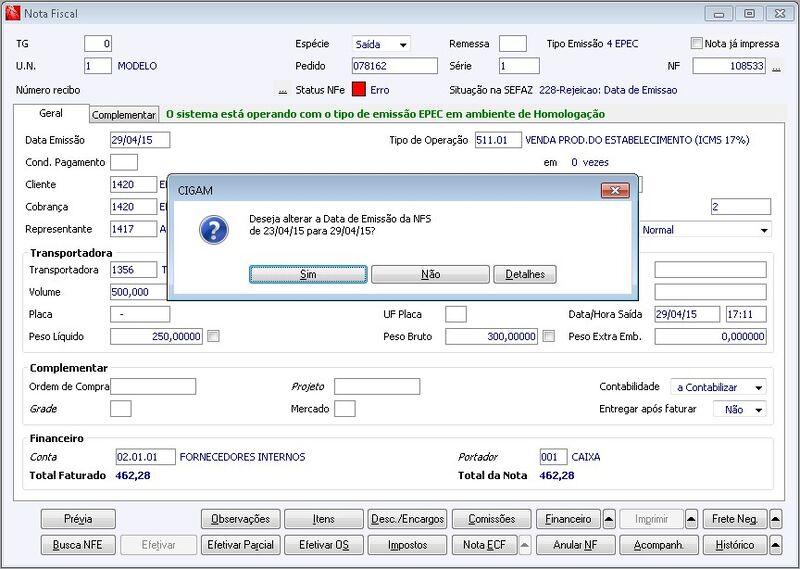Click the Efetivar Parcial button
Screen dimensions: 800x569
[240, 545]
